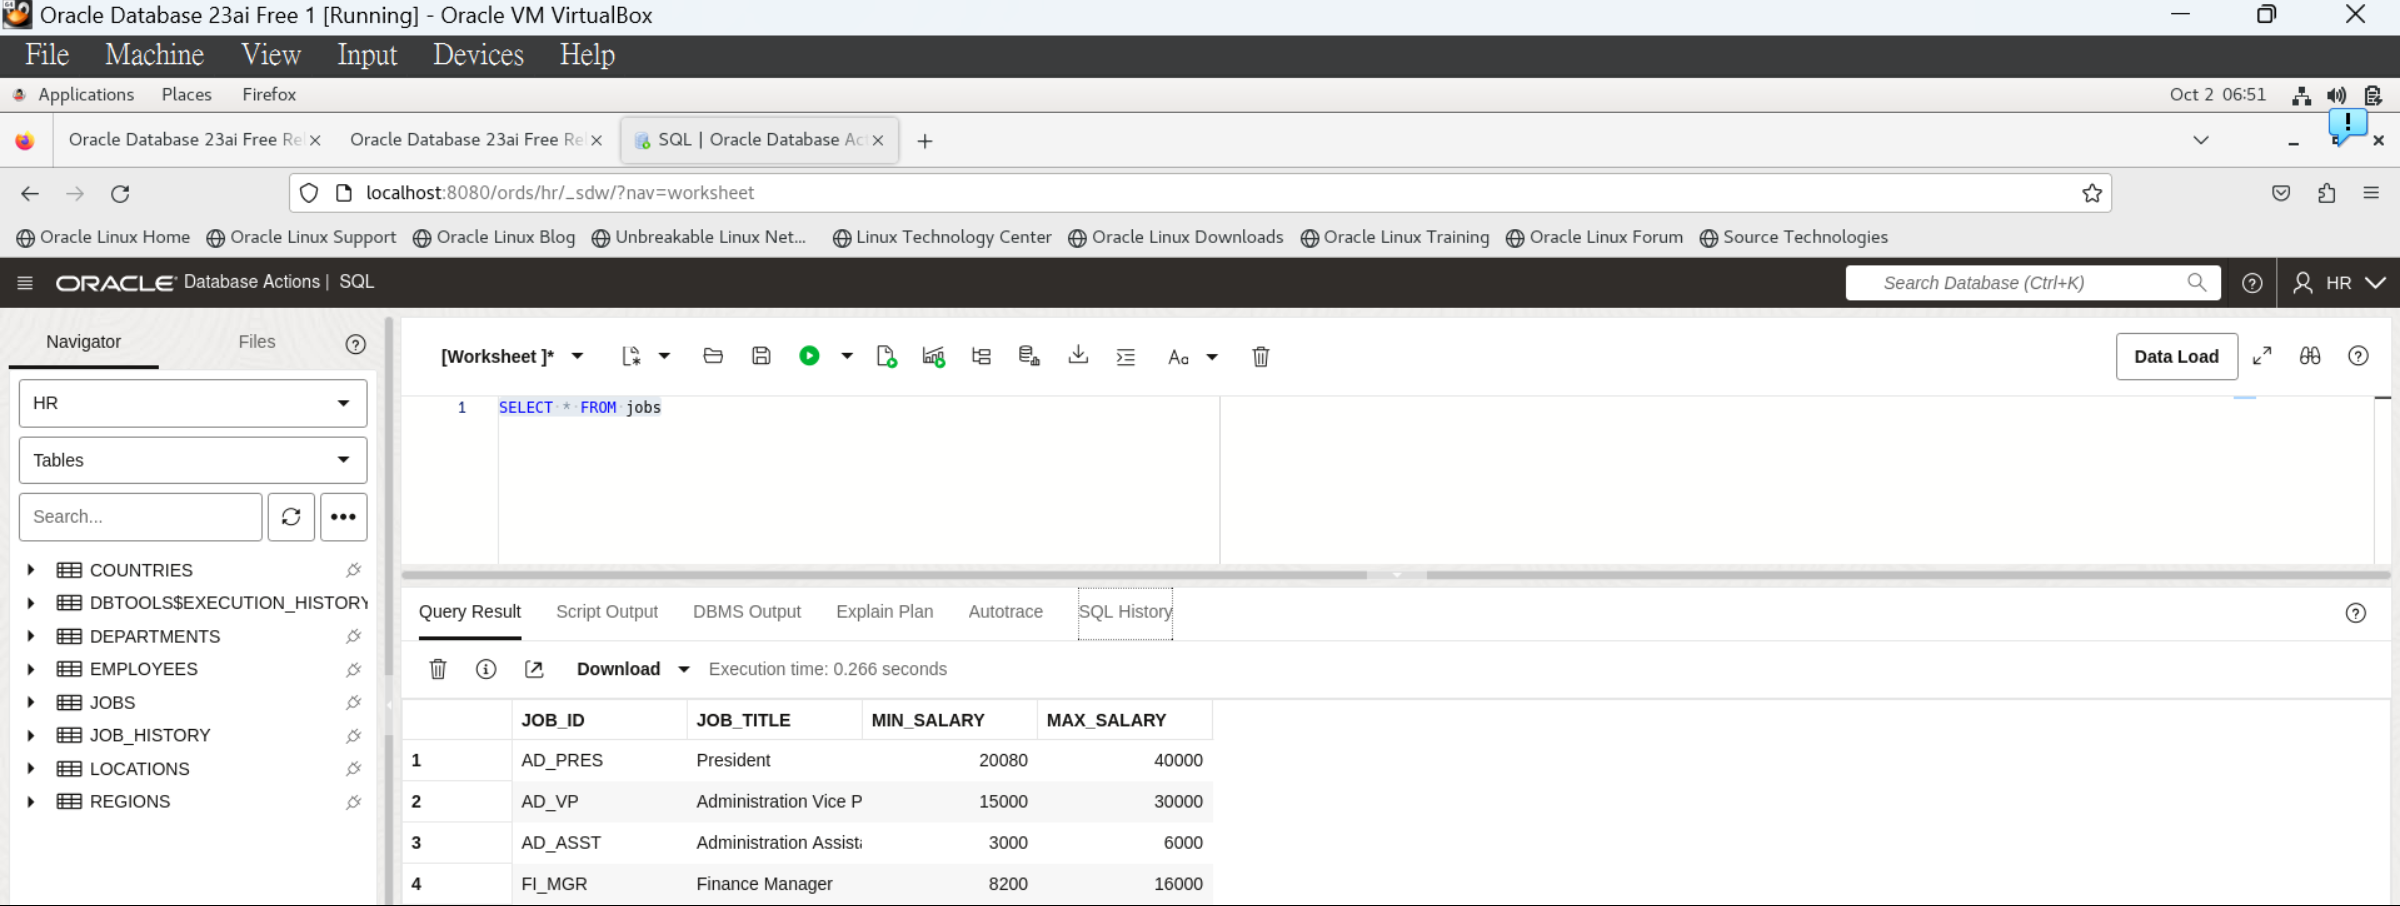Pin the JOBS table
Image resolution: width=2400 pixels, height=906 pixels.
point(353,703)
